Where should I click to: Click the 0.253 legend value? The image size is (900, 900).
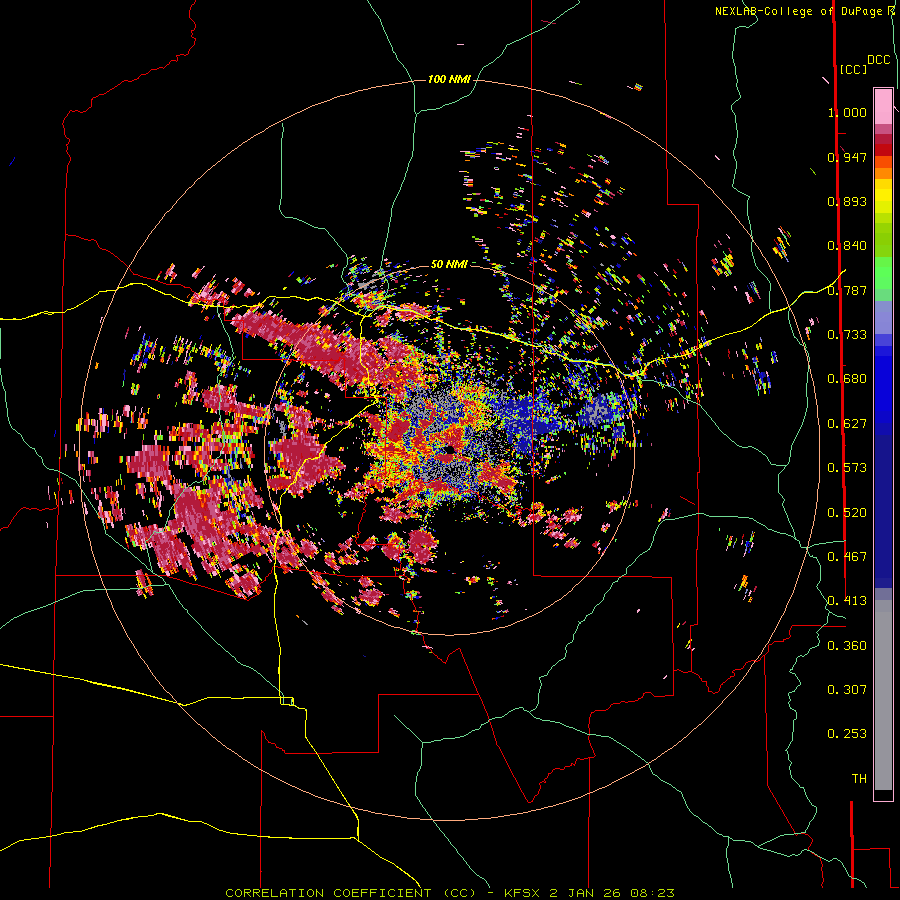847,734
